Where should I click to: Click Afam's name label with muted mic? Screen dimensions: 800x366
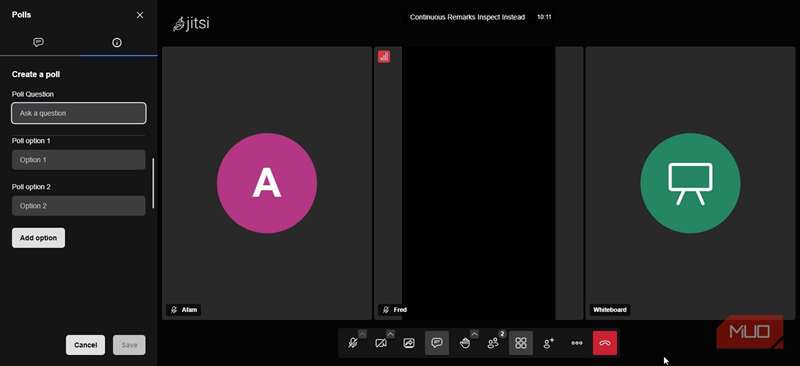click(x=183, y=310)
